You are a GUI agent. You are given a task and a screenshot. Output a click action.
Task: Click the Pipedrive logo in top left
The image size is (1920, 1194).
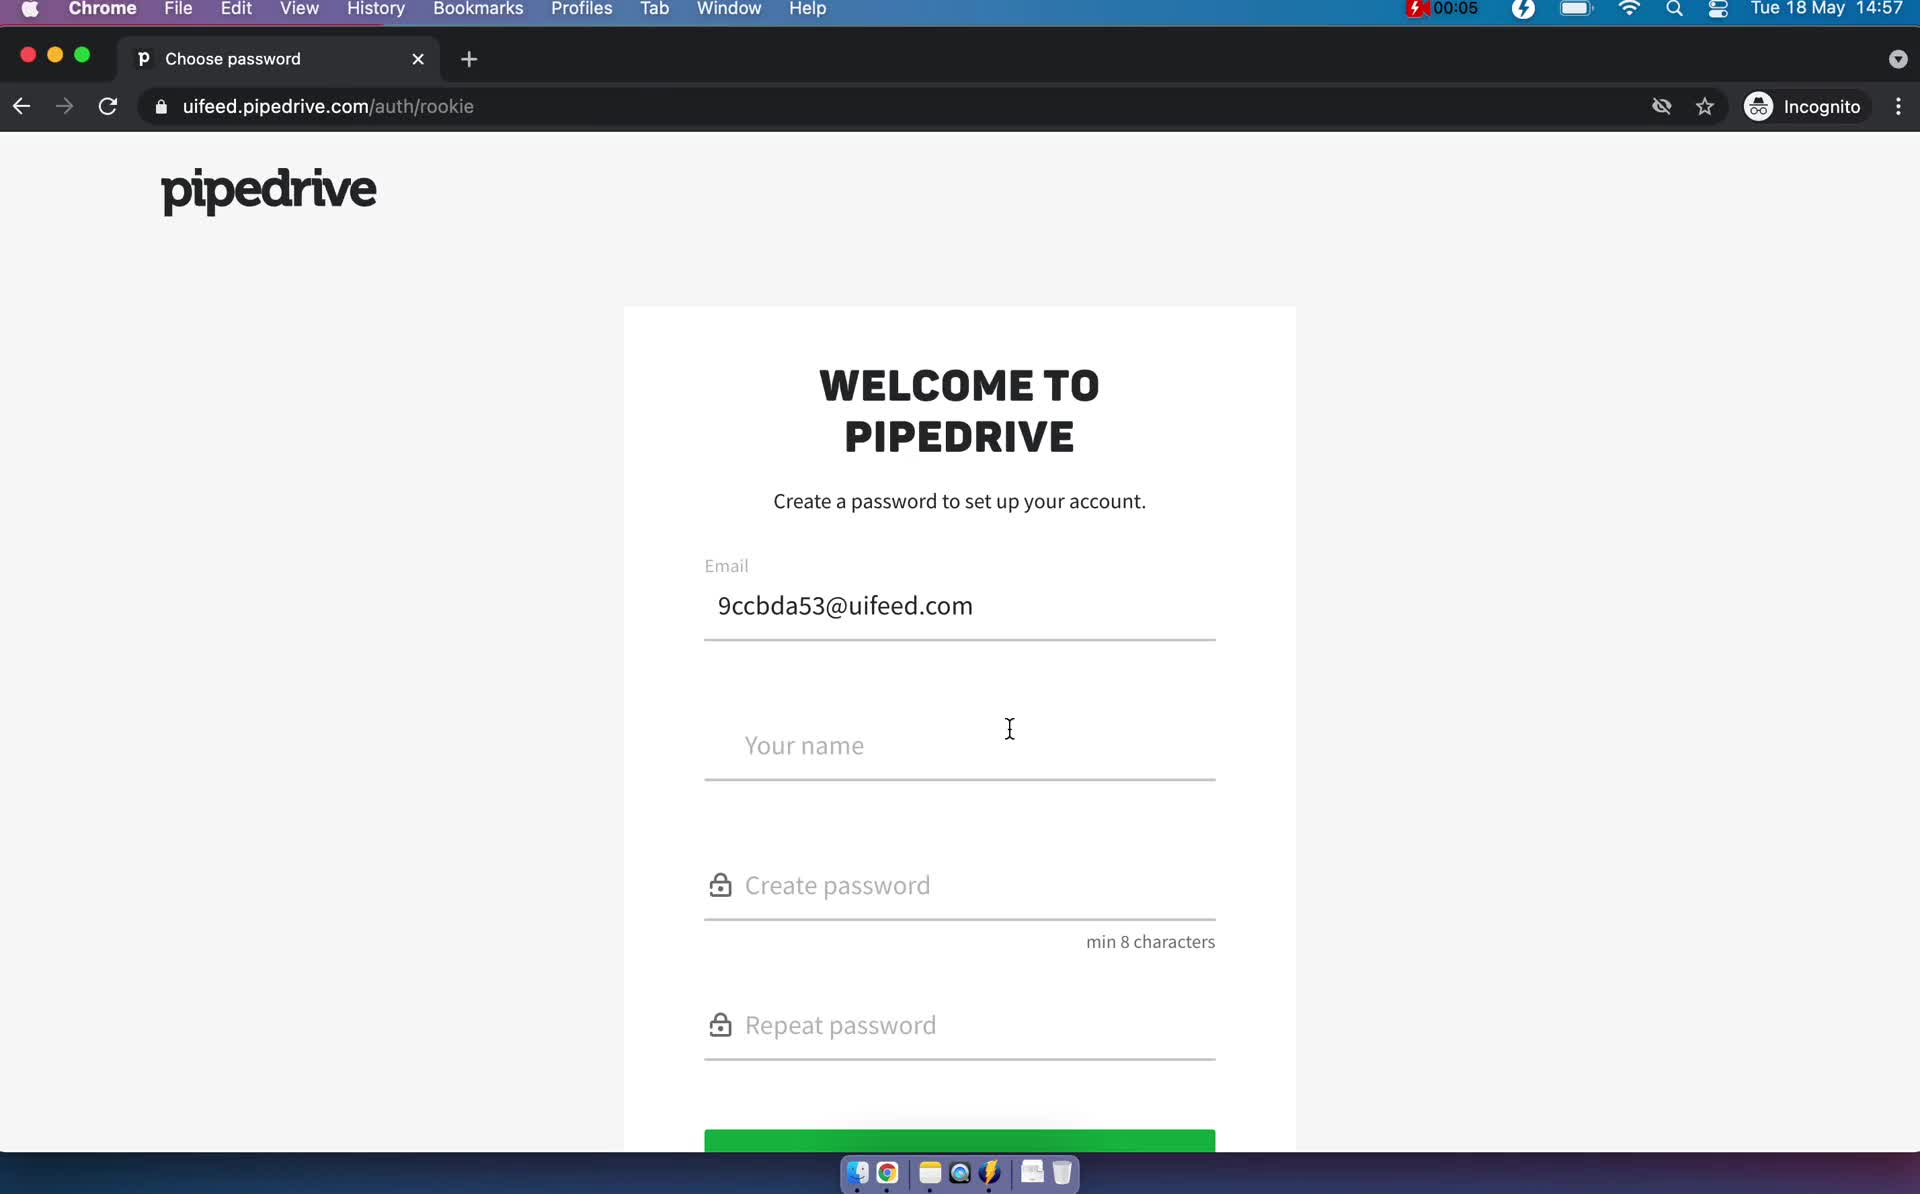270,191
